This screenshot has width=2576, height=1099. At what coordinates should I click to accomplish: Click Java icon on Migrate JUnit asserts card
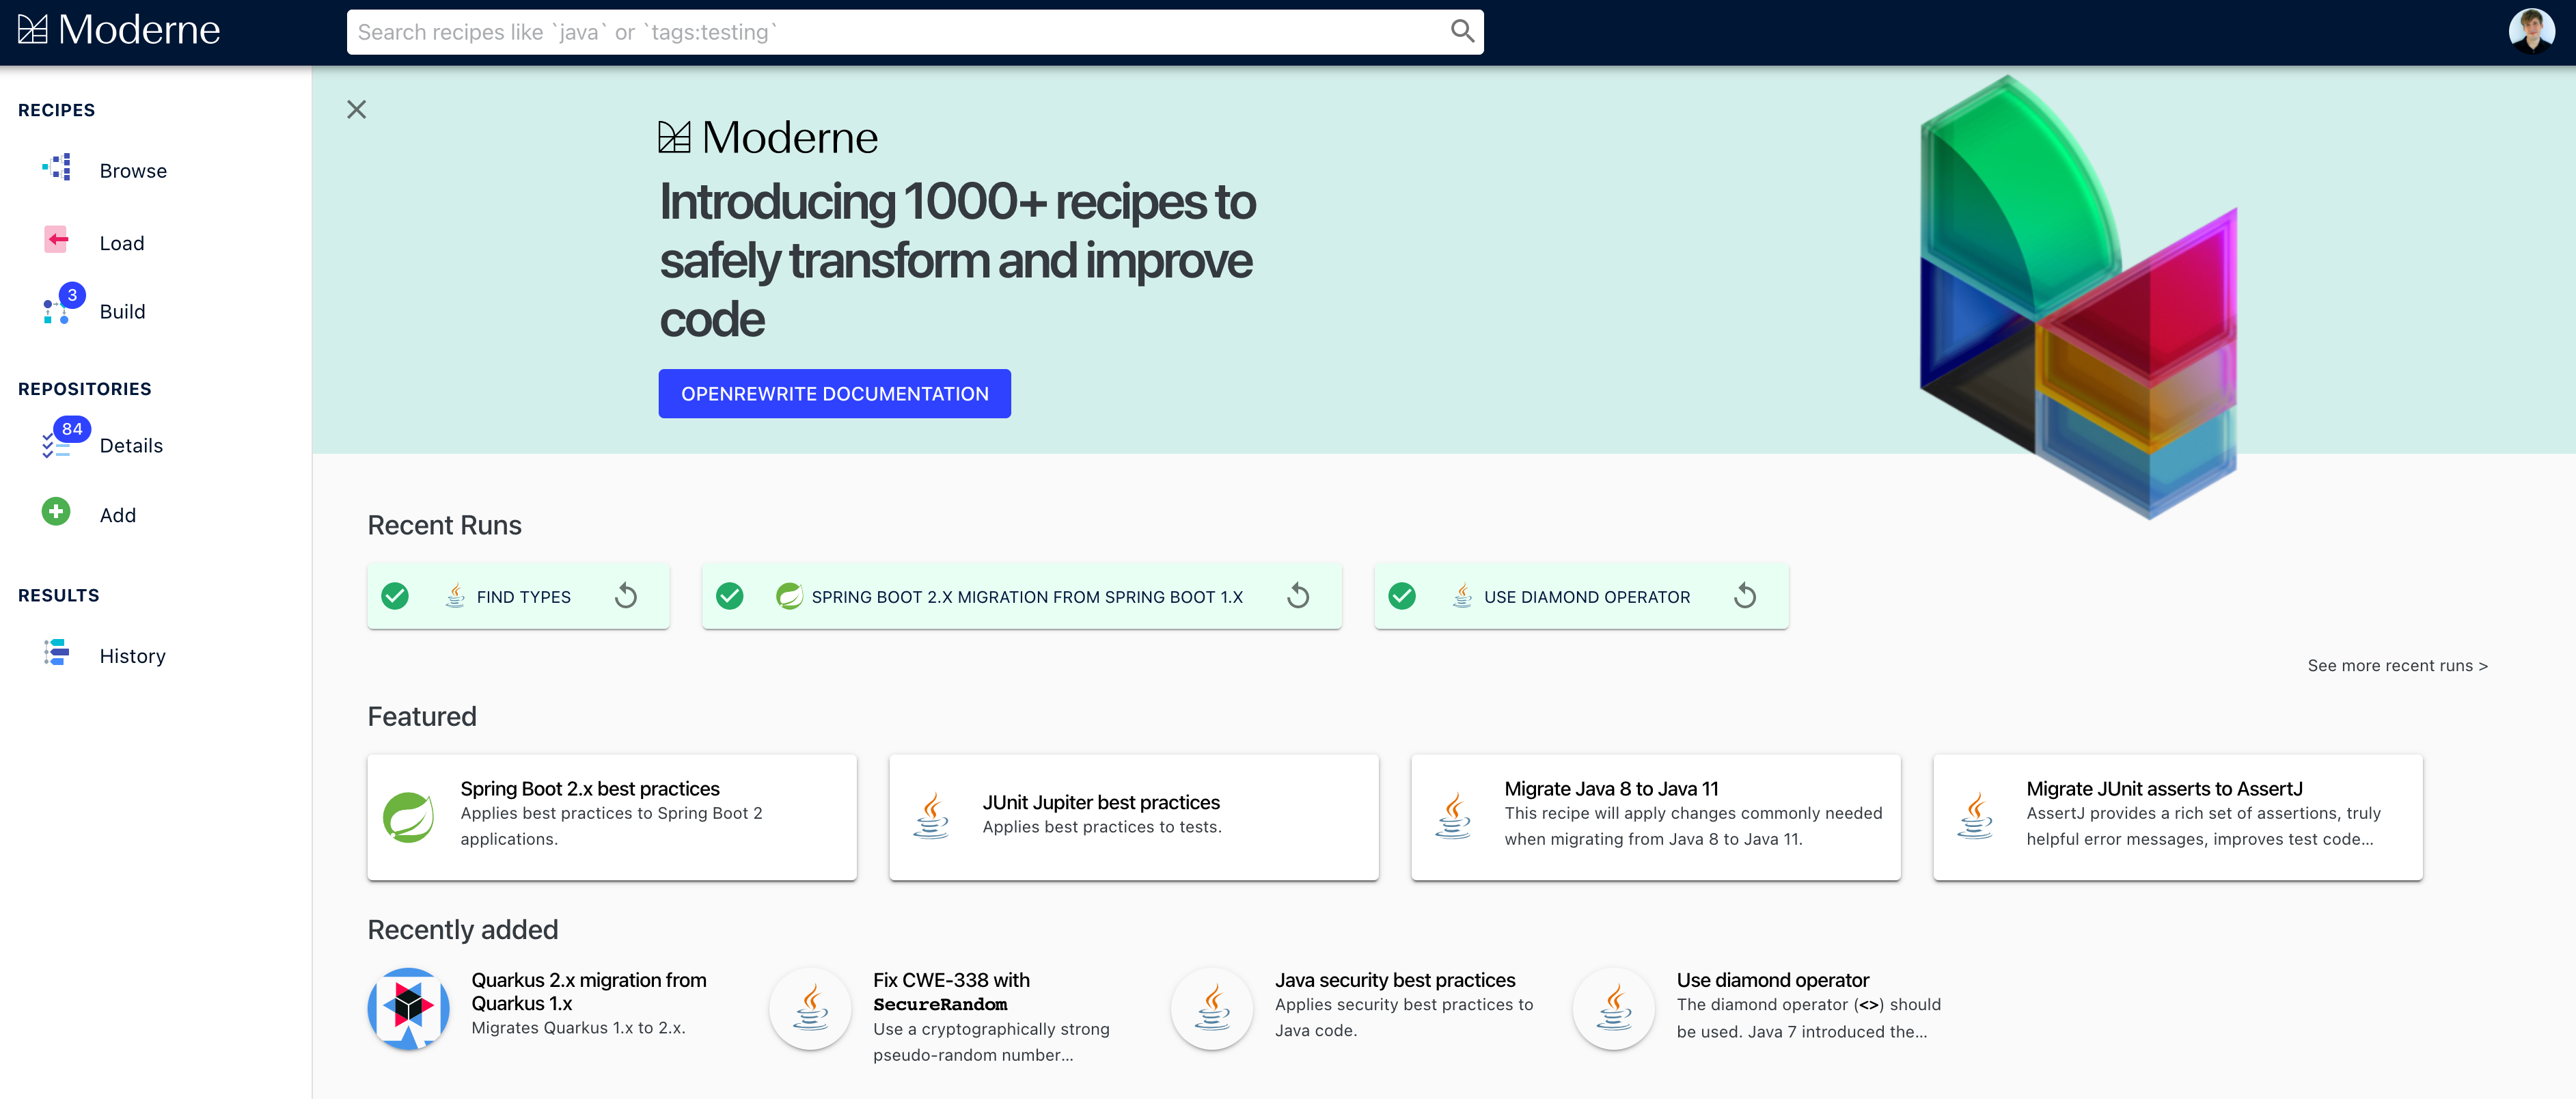(1975, 816)
